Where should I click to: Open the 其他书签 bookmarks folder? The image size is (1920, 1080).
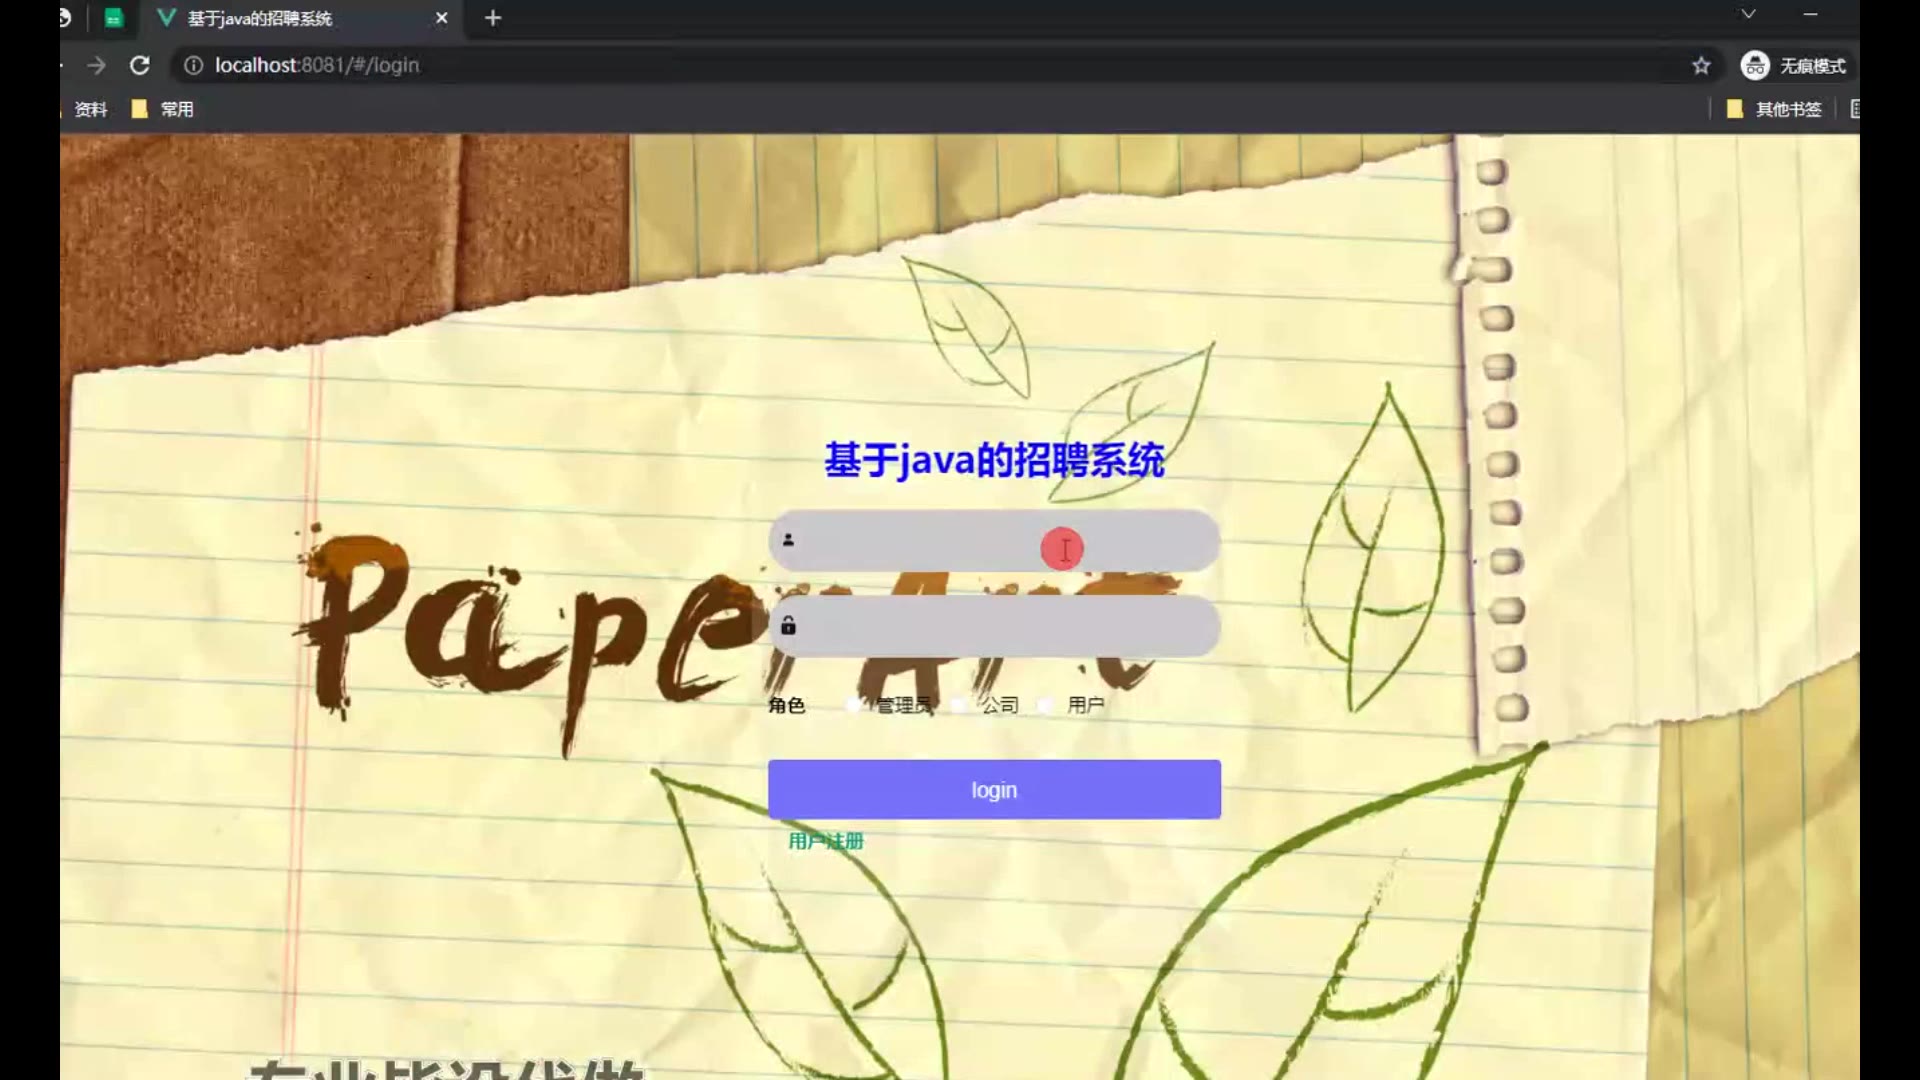[1776, 109]
